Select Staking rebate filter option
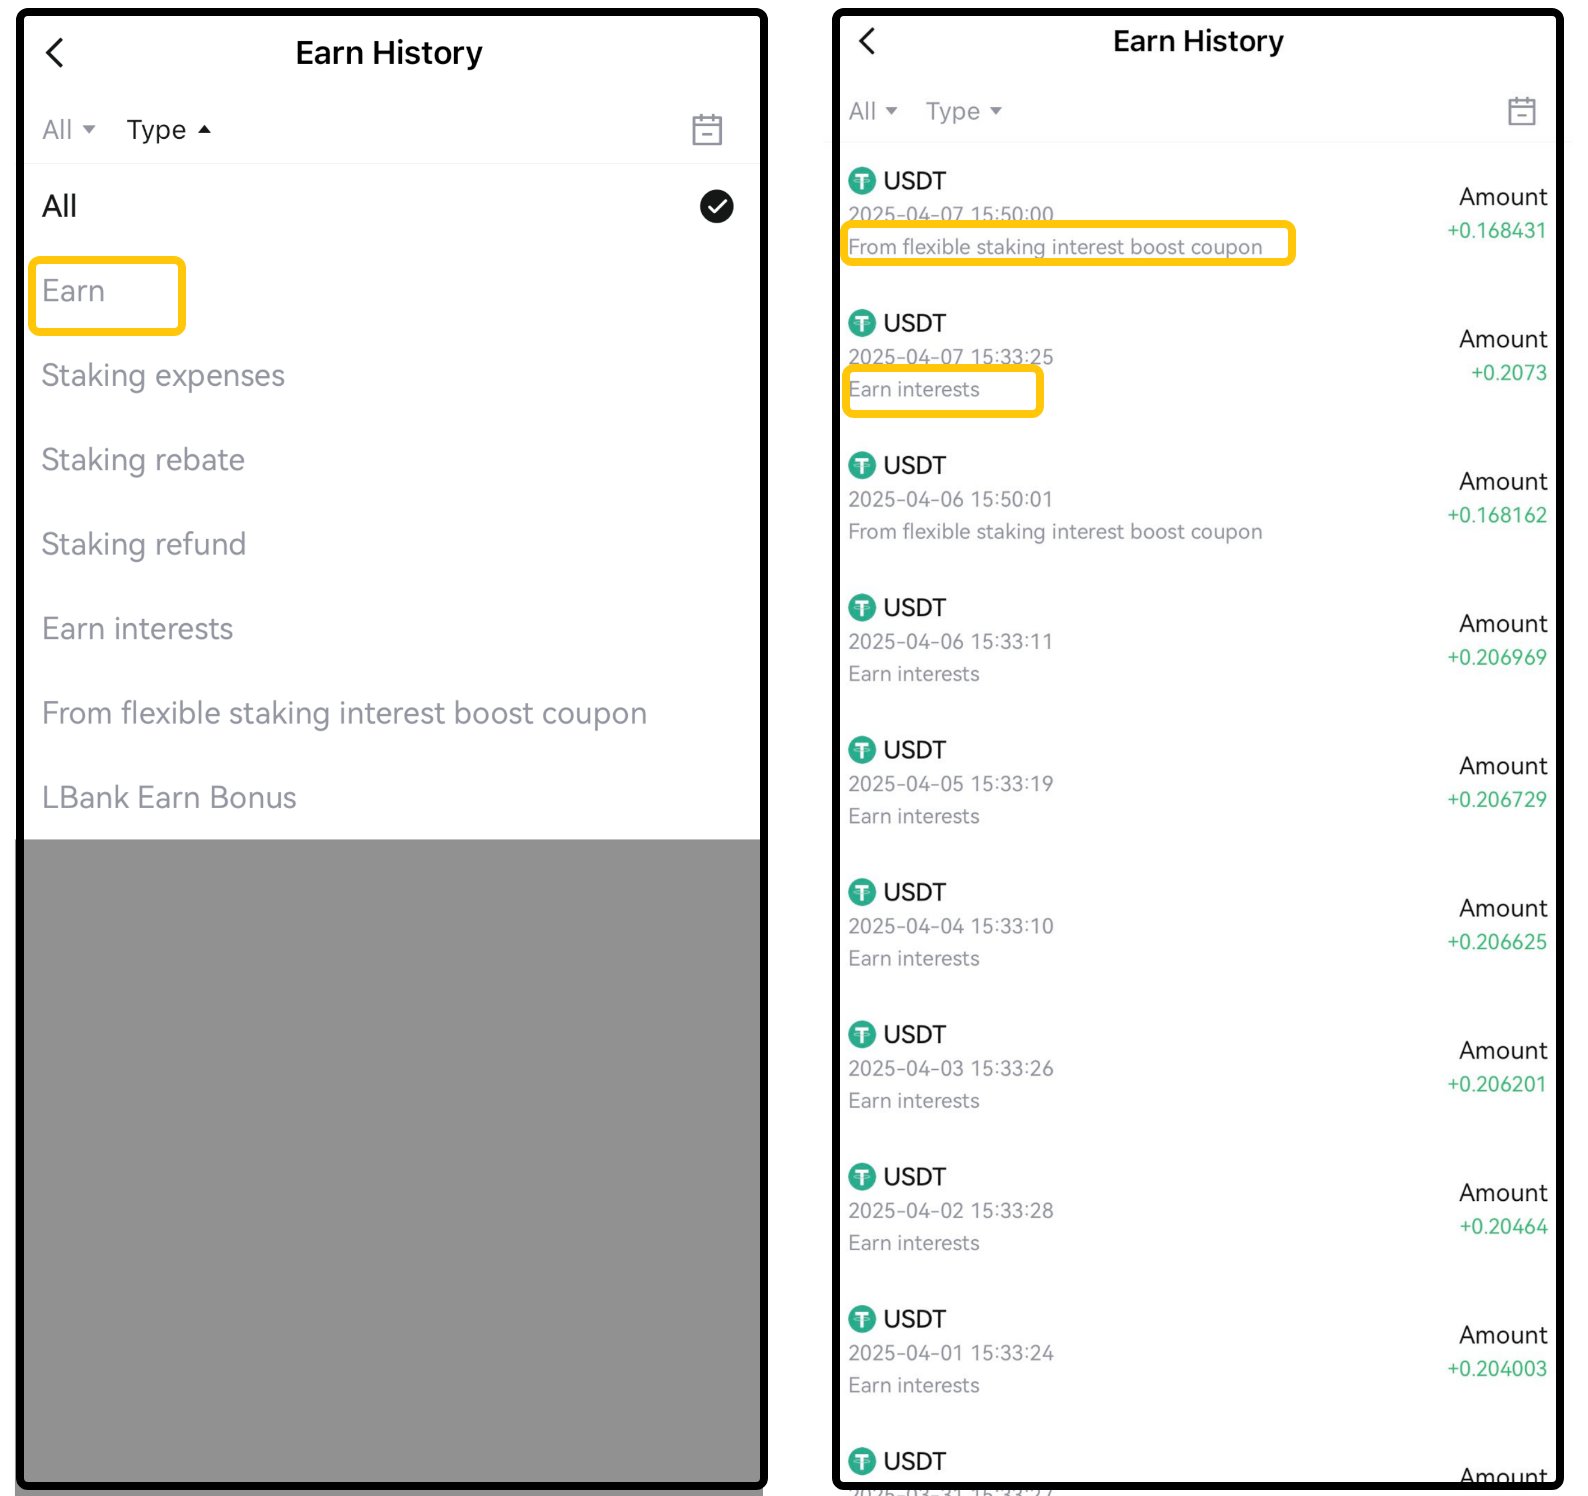The width and height of the screenshot is (1588, 1496). 143,460
